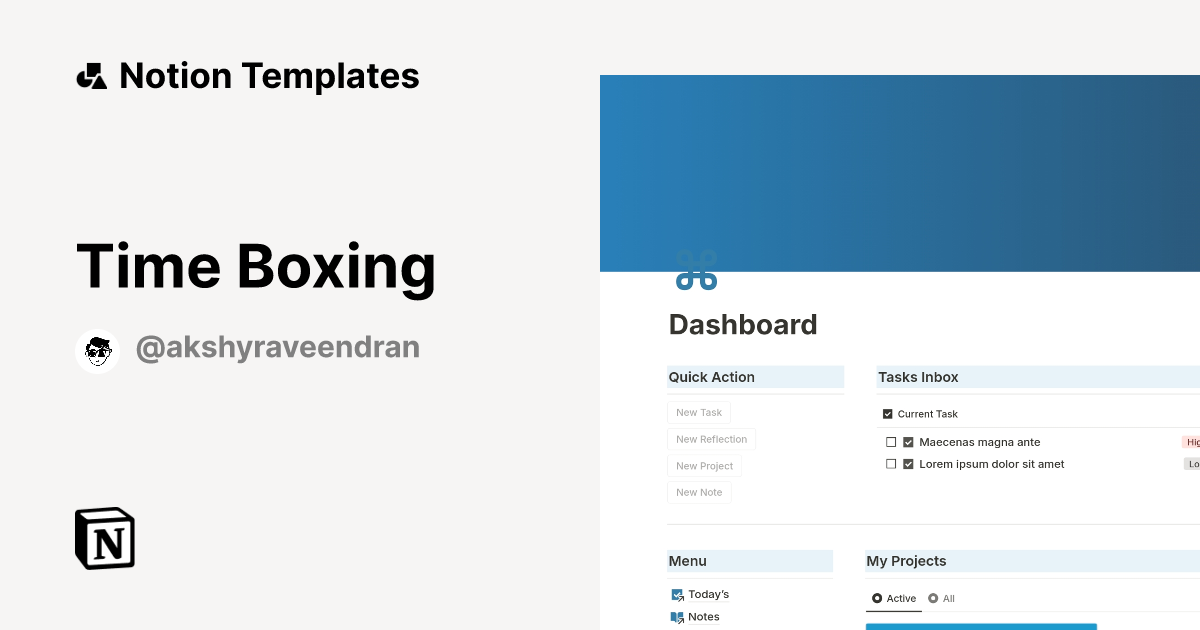
Task: Click @akshyraveendran's profile avatar picture
Action: 97,350
